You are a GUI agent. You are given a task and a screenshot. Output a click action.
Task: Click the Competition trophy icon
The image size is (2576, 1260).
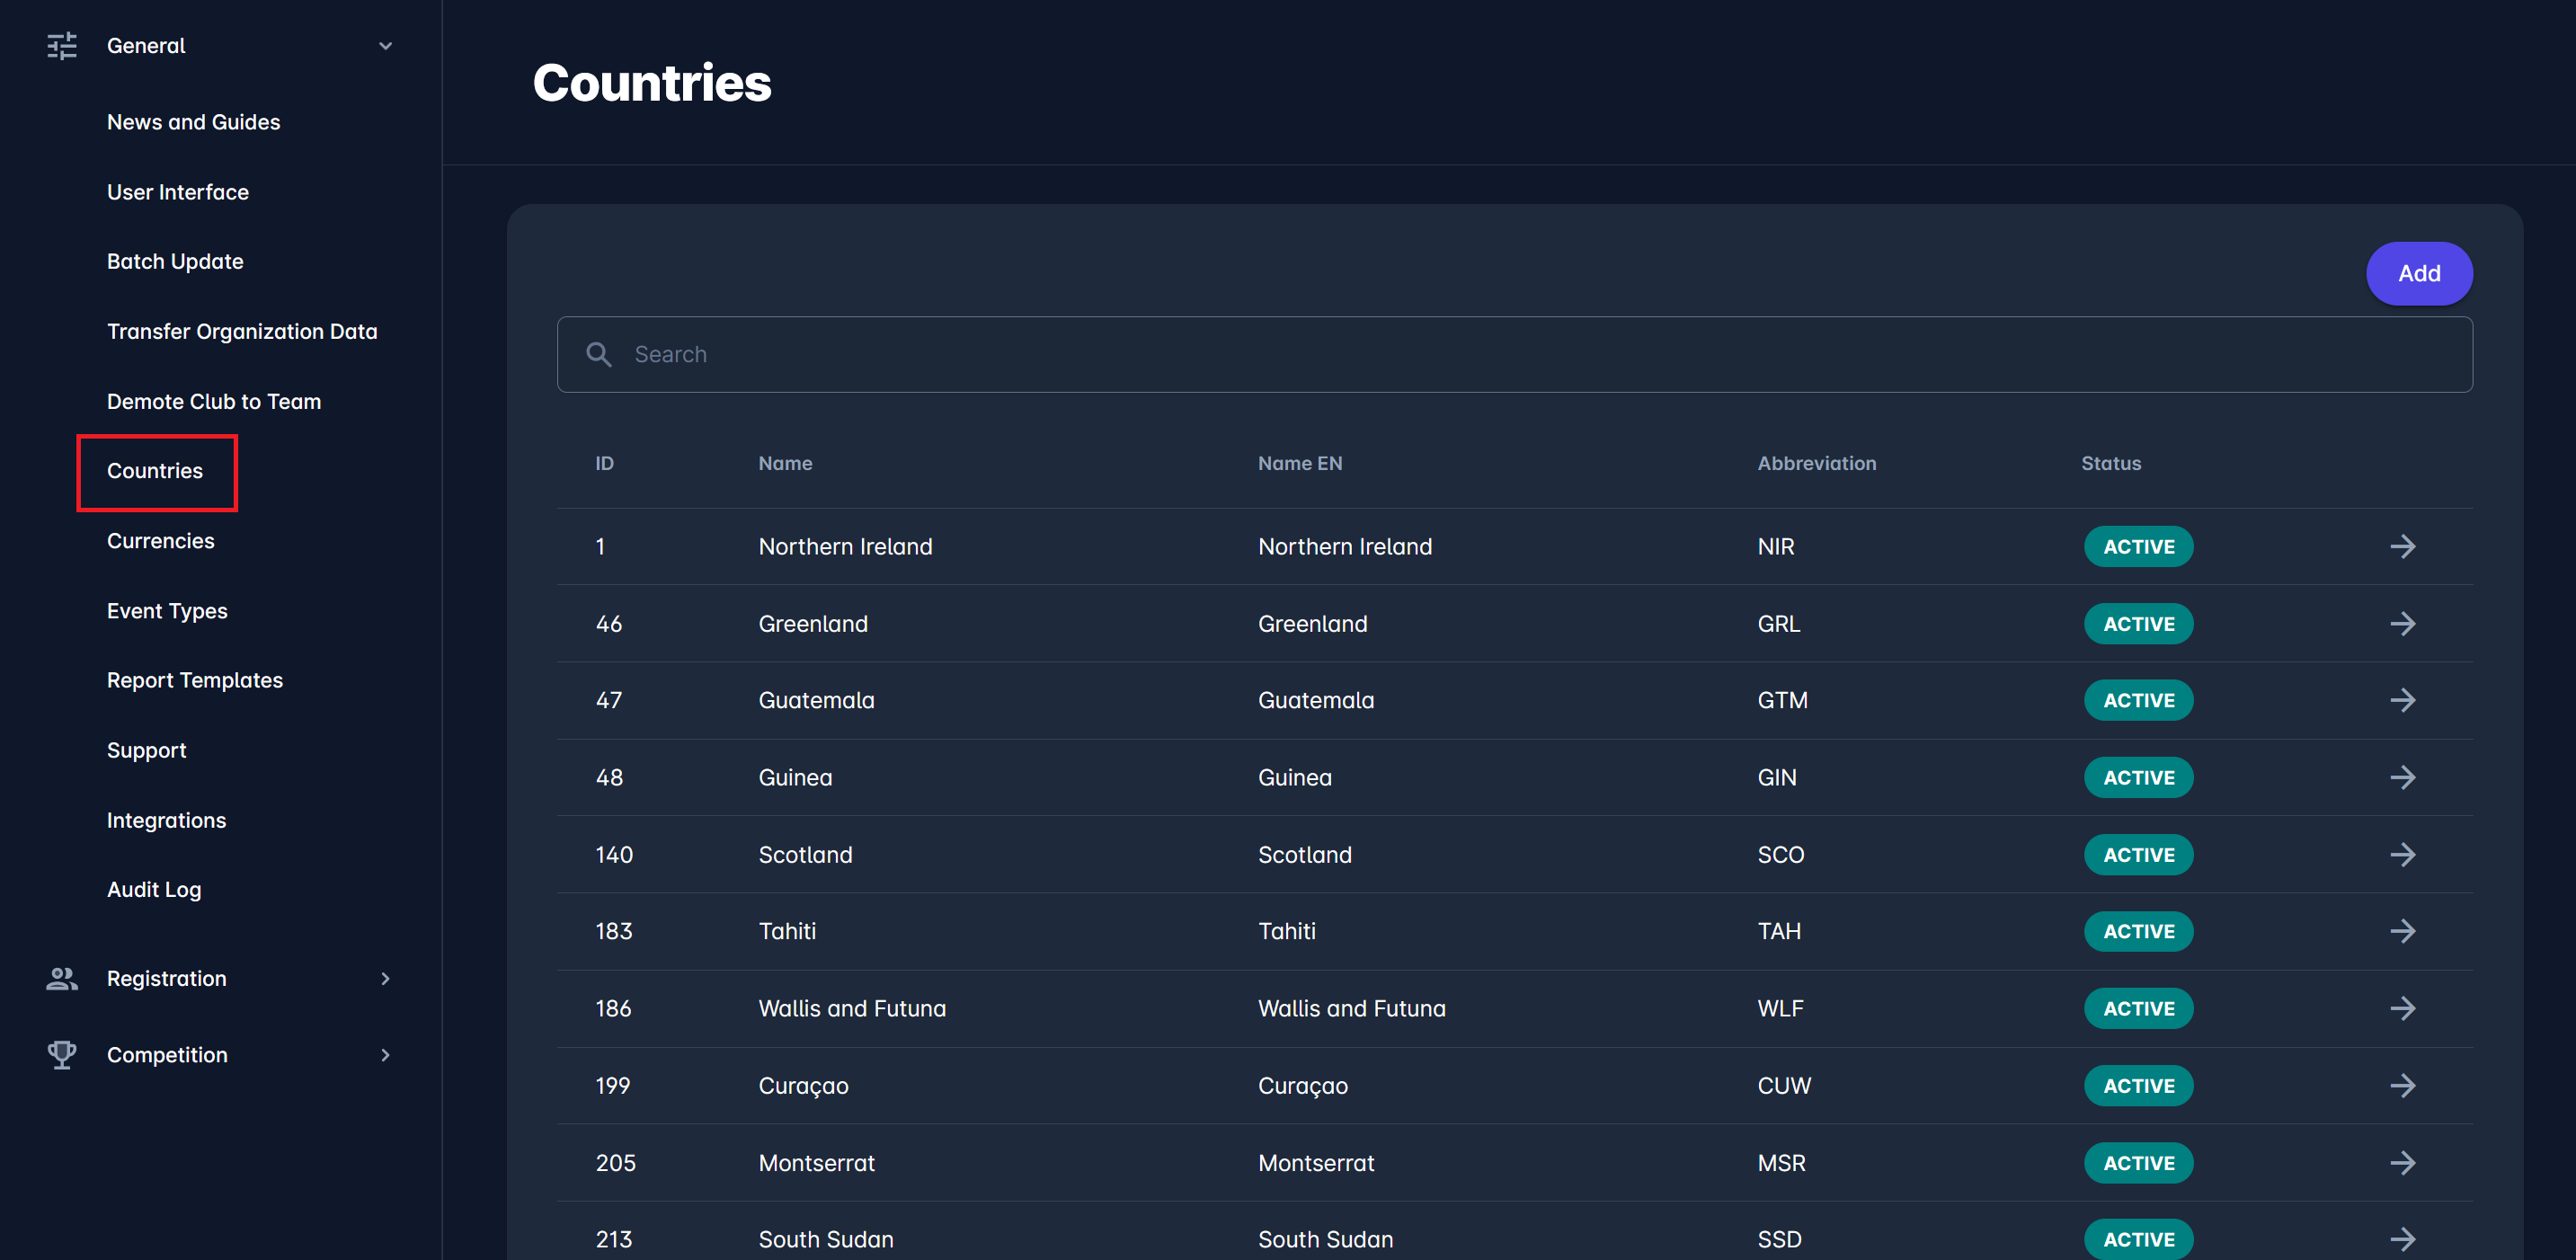click(62, 1055)
